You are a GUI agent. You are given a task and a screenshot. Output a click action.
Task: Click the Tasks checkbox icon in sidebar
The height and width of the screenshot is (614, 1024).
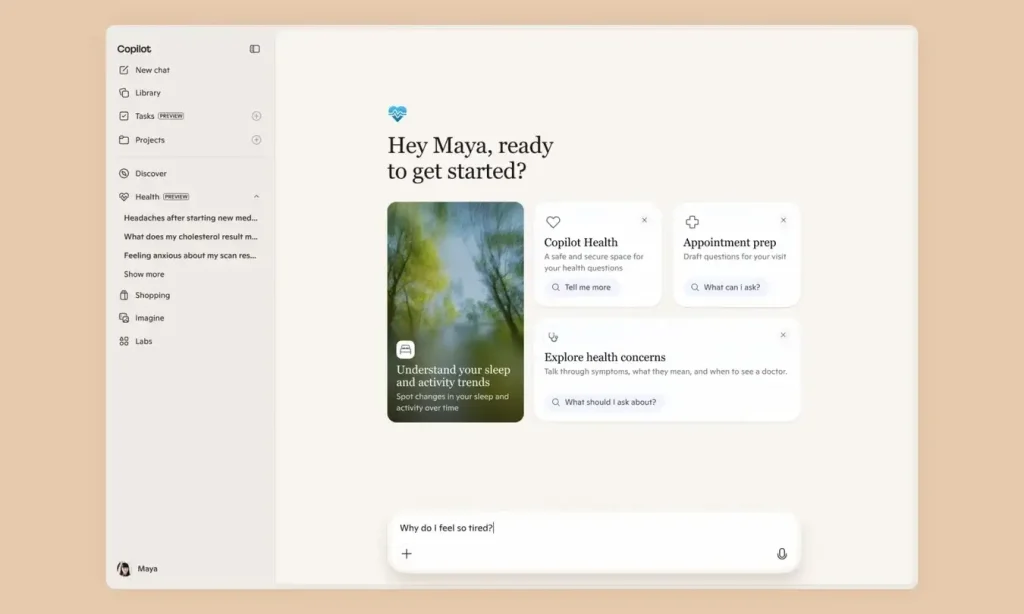pyautogui.click(x=124, y=116)
